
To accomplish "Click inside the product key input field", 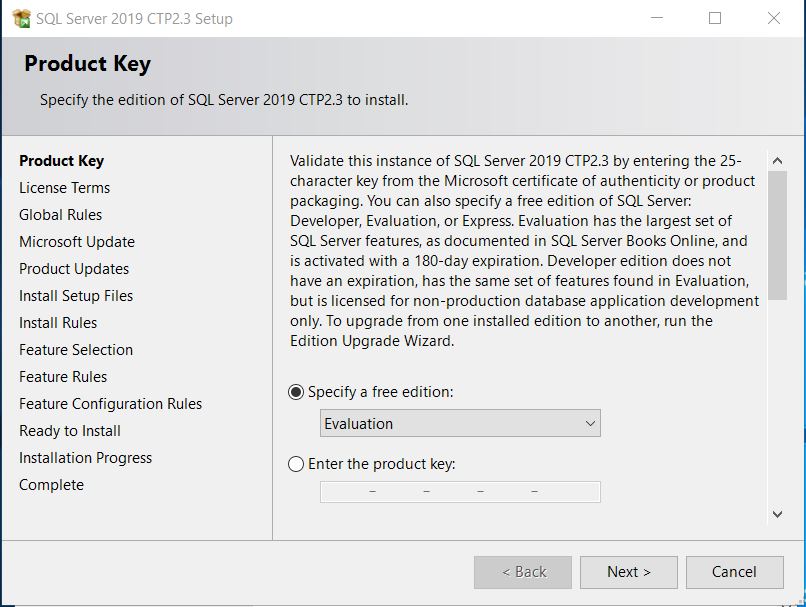I will 460,492.
